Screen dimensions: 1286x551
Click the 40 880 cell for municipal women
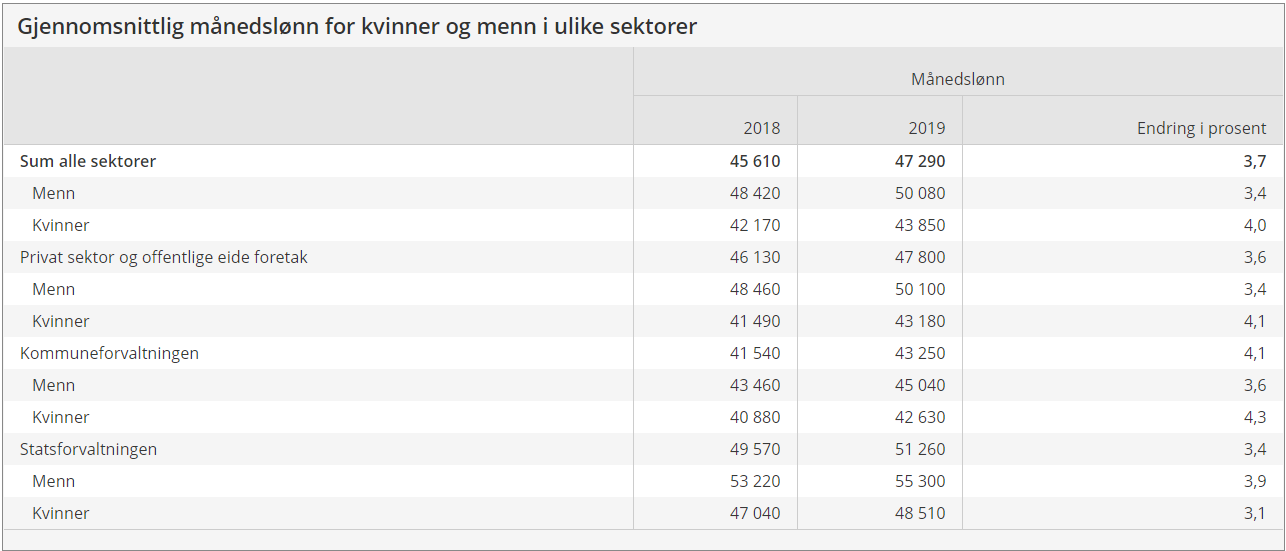point(755,417)
